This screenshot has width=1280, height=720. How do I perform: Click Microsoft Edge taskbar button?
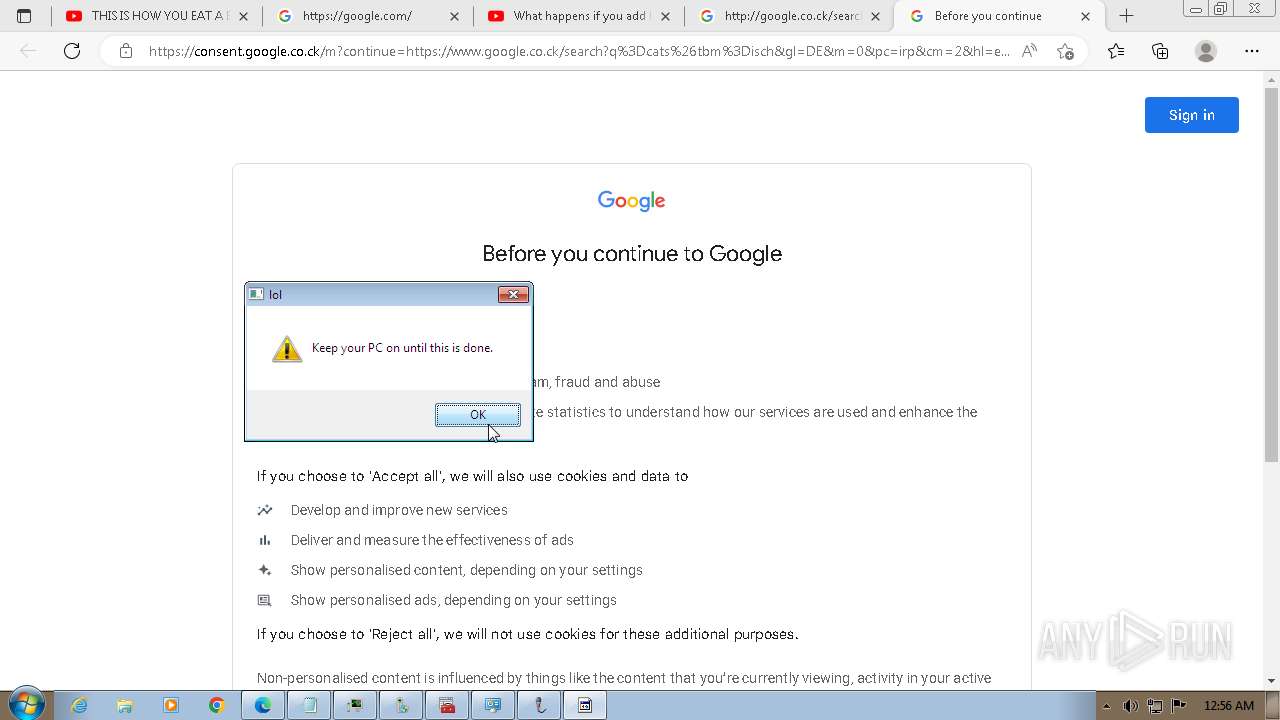click(263, 705)
